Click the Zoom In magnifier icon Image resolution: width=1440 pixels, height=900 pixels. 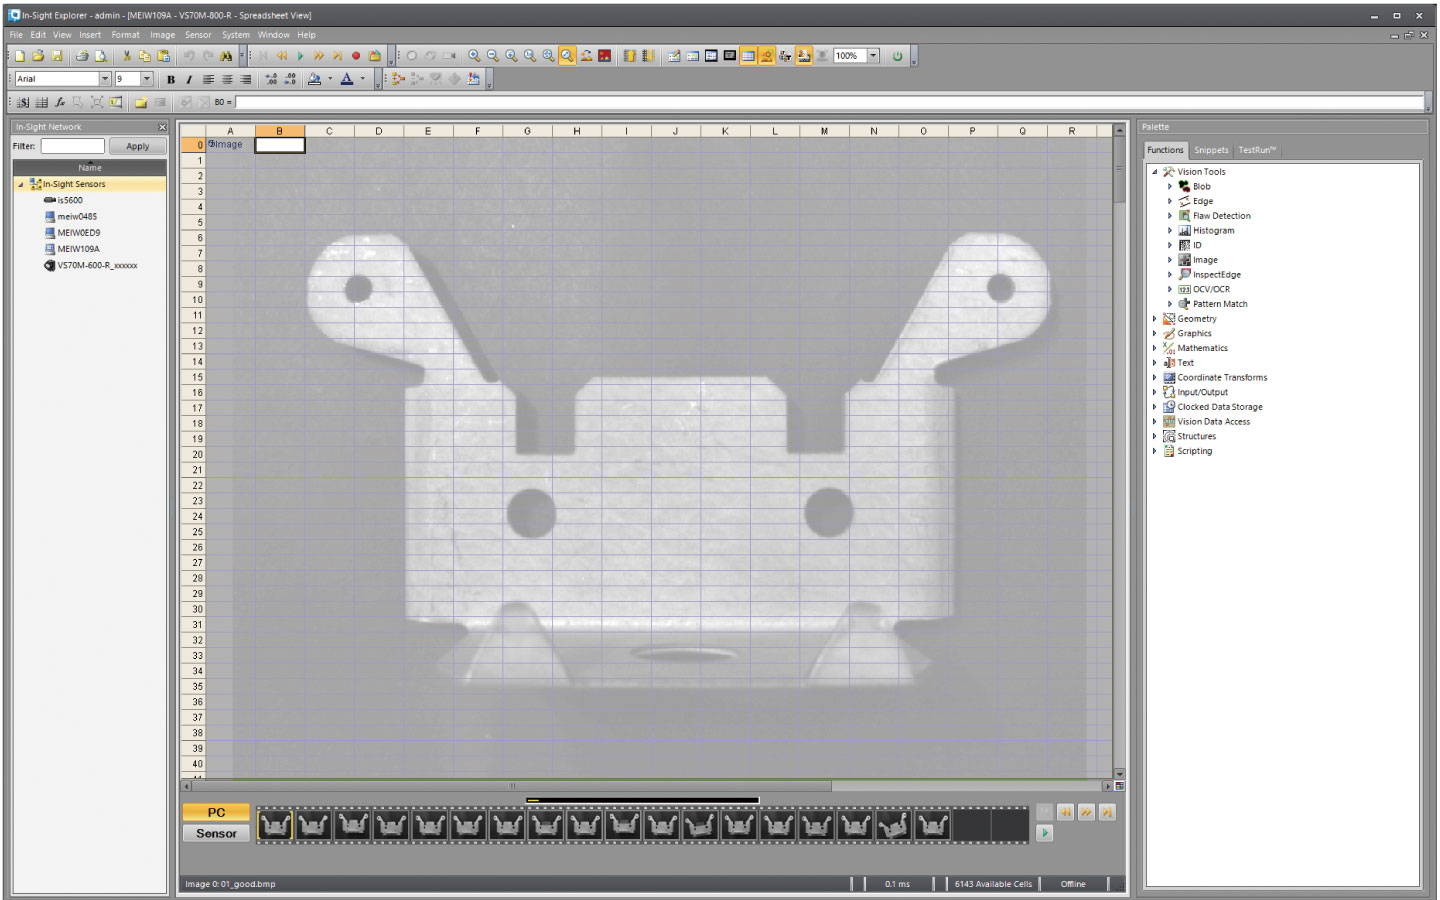474,56
